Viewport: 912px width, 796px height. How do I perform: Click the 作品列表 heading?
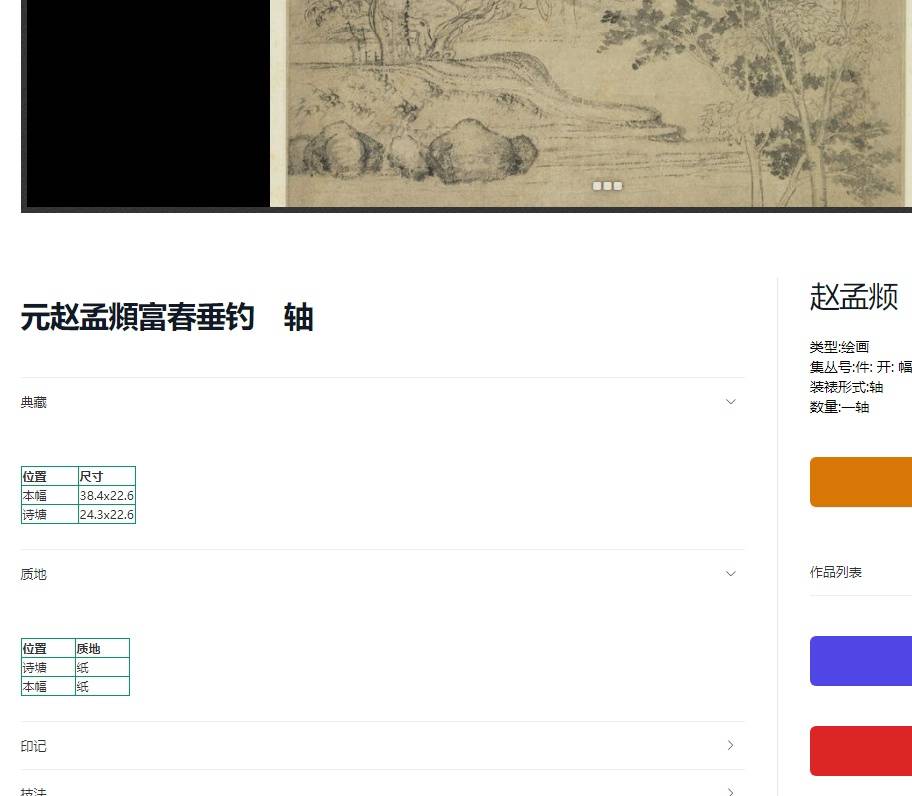(x=835, y=572)
